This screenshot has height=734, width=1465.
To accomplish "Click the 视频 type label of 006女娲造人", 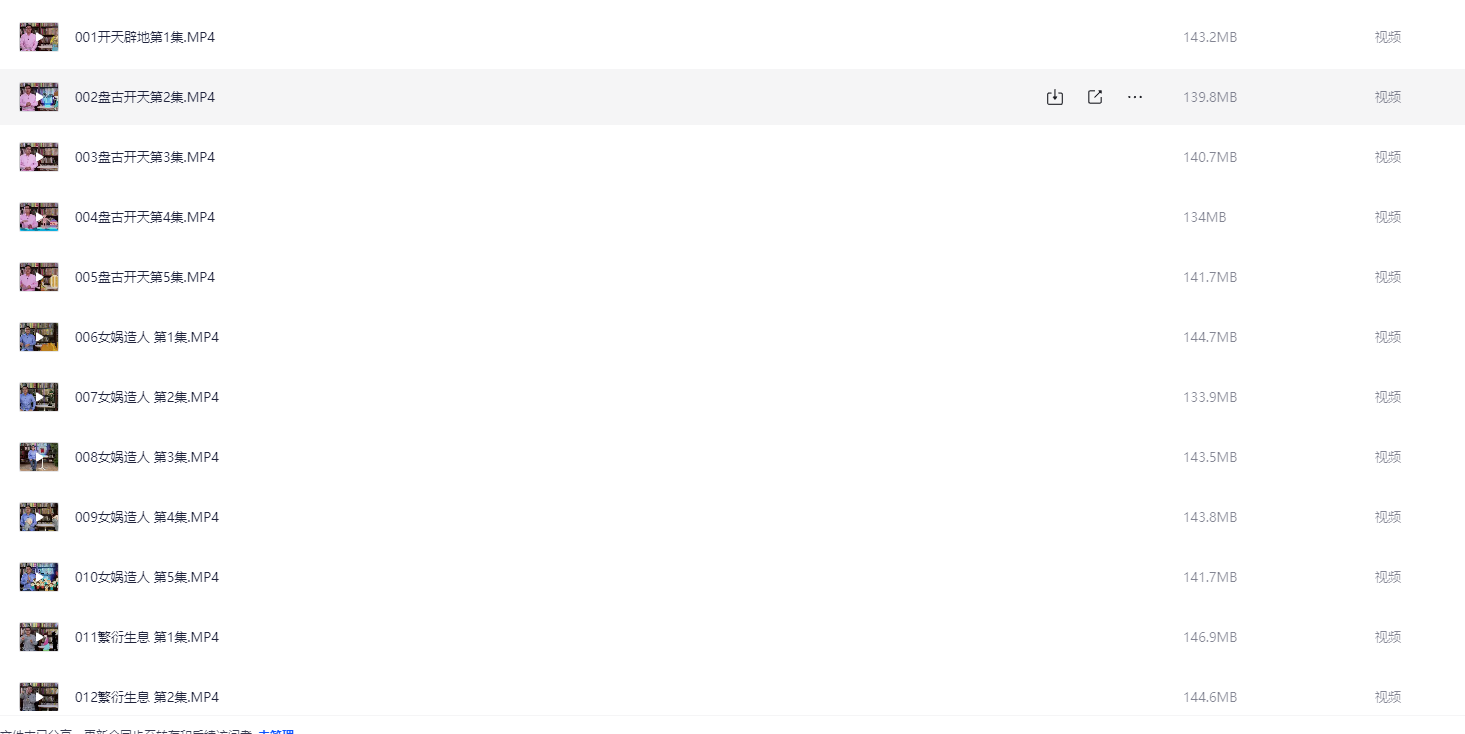I will (1387, 337).
